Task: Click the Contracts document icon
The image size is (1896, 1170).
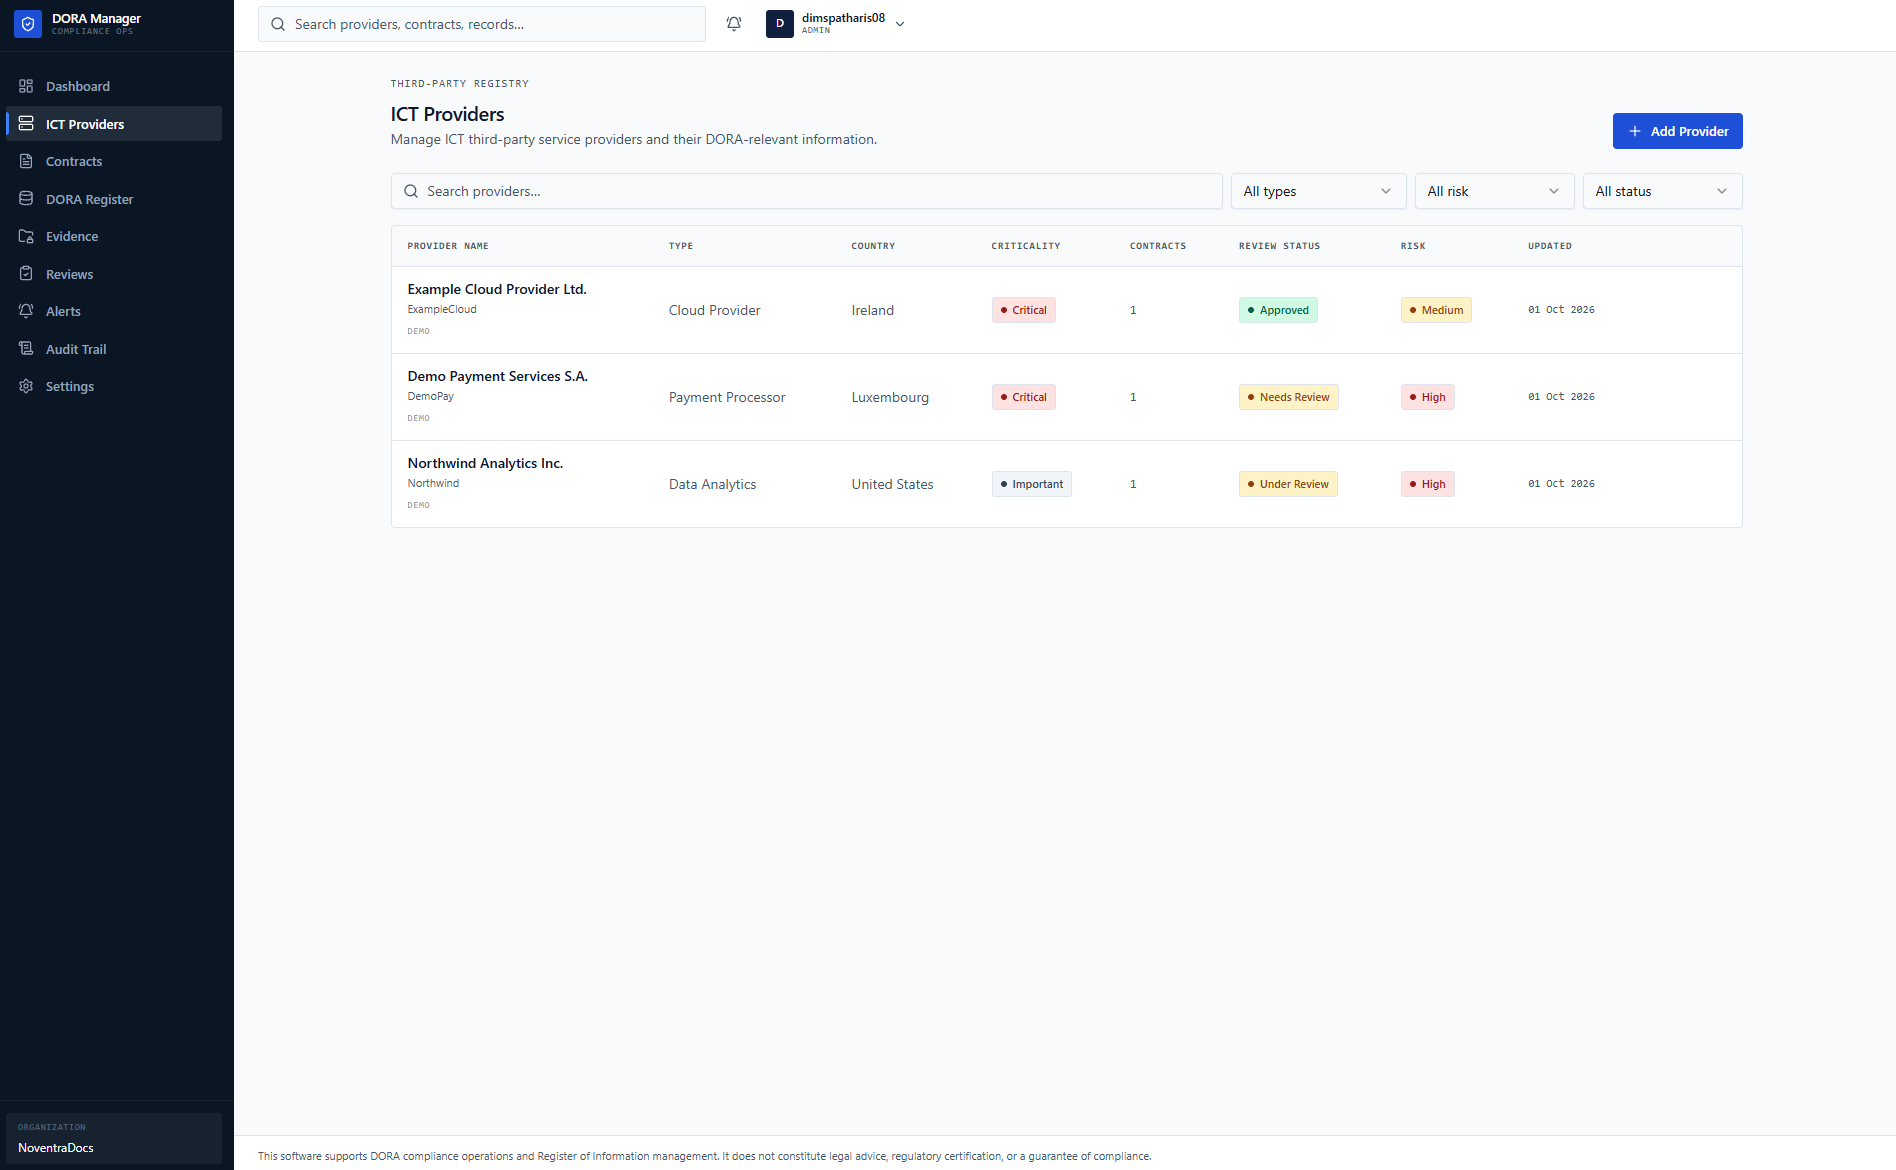Action: pos(26,161)
